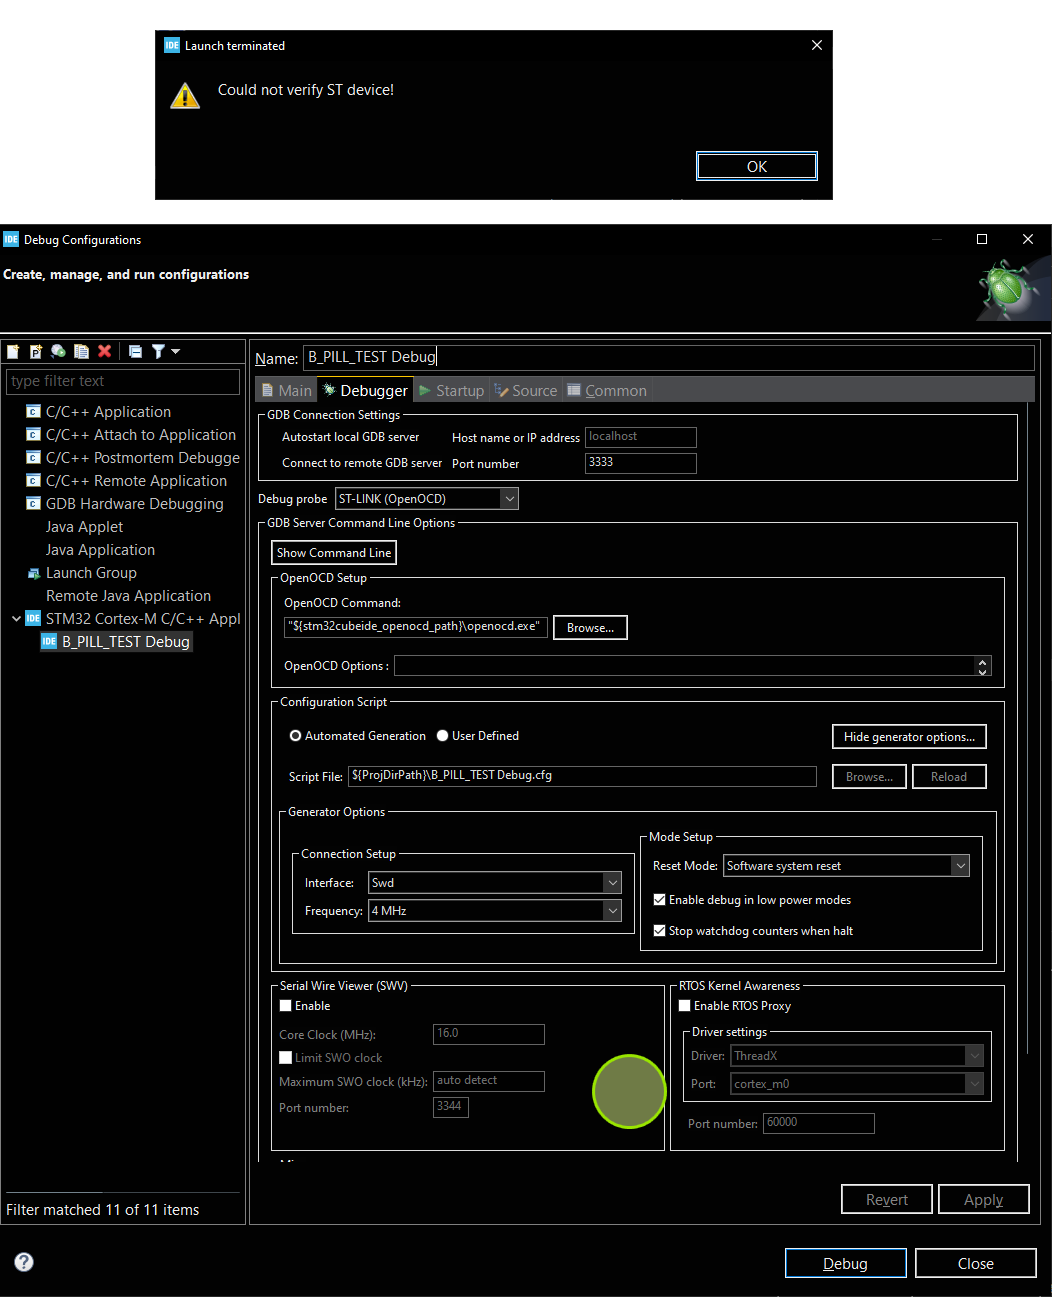
Task: Click the Launch Group icon
Action: pos(33,574)
